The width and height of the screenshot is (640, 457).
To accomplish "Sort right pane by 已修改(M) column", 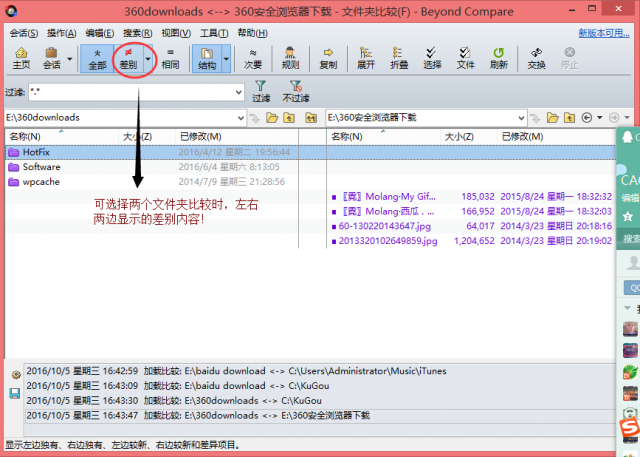I will click(x=556, y=137).
